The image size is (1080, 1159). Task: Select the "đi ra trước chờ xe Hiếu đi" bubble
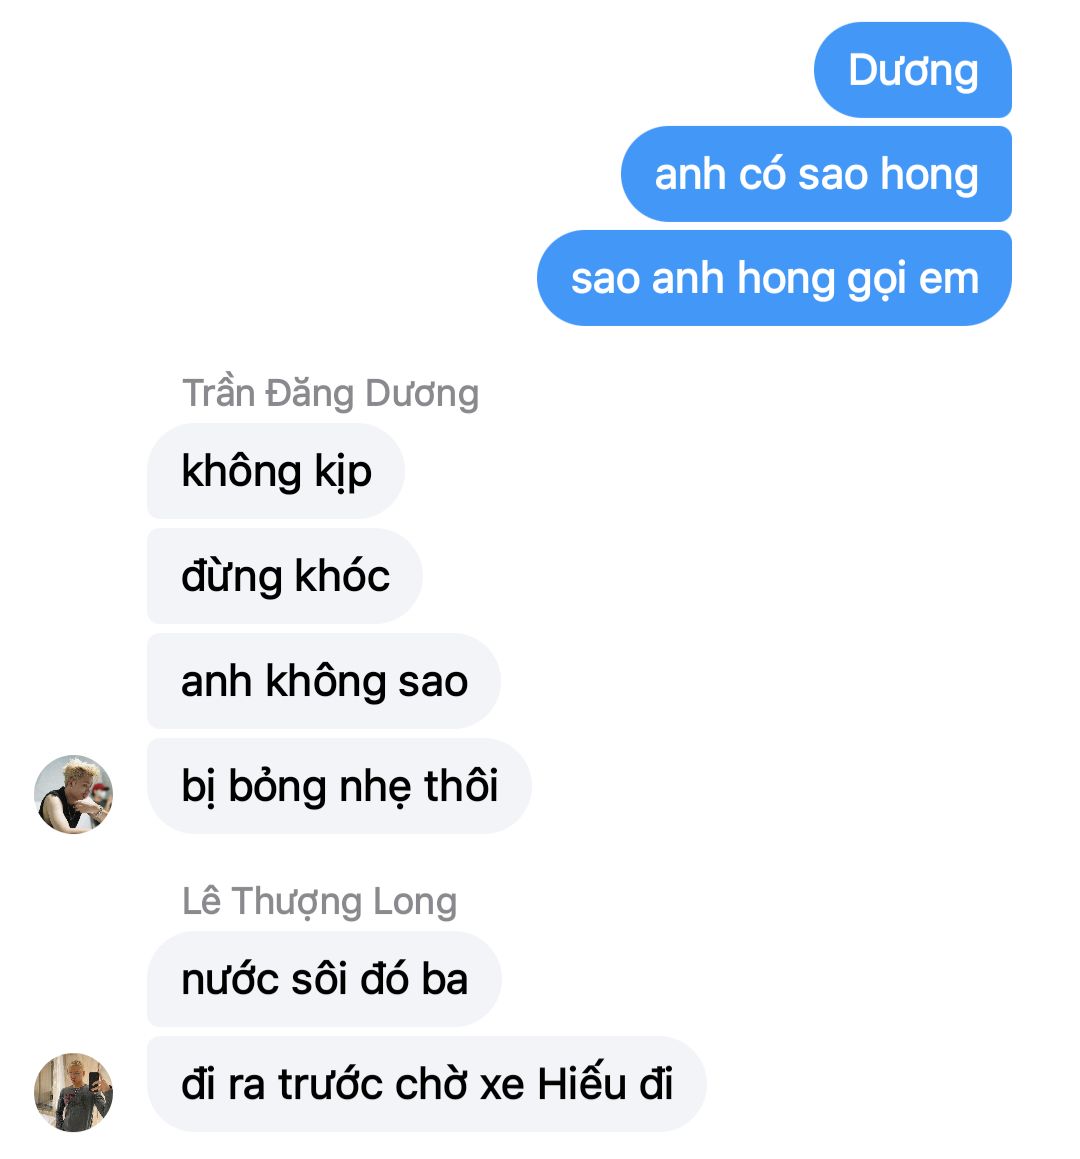pos(427,1084)
